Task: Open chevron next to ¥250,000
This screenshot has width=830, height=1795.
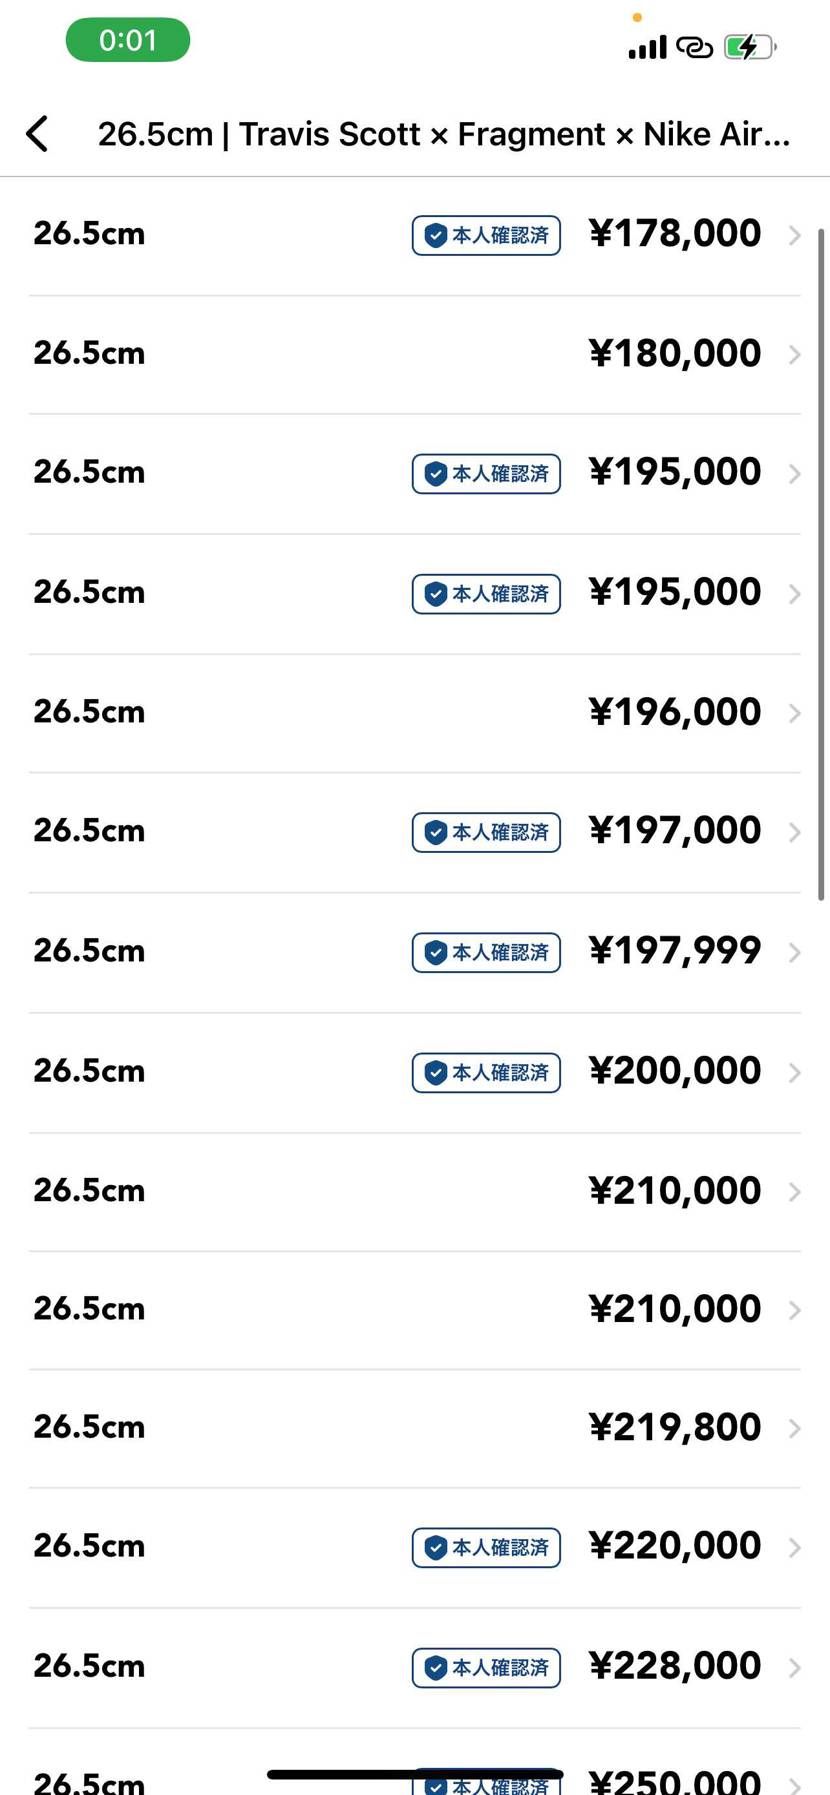Action: [x=795, y=1785]
